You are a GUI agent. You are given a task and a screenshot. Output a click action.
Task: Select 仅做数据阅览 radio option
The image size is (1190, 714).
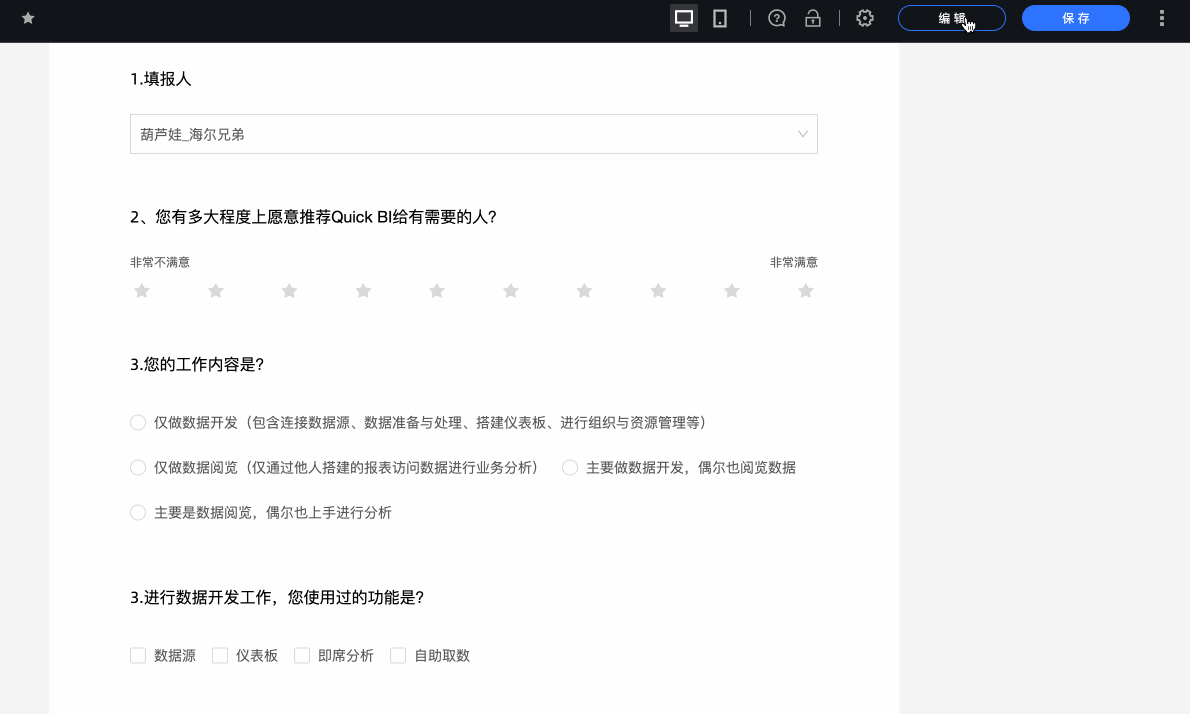138,467
